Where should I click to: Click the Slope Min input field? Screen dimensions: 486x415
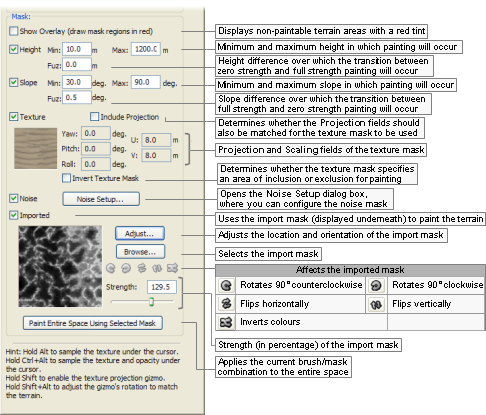click(x=77, y=82)
